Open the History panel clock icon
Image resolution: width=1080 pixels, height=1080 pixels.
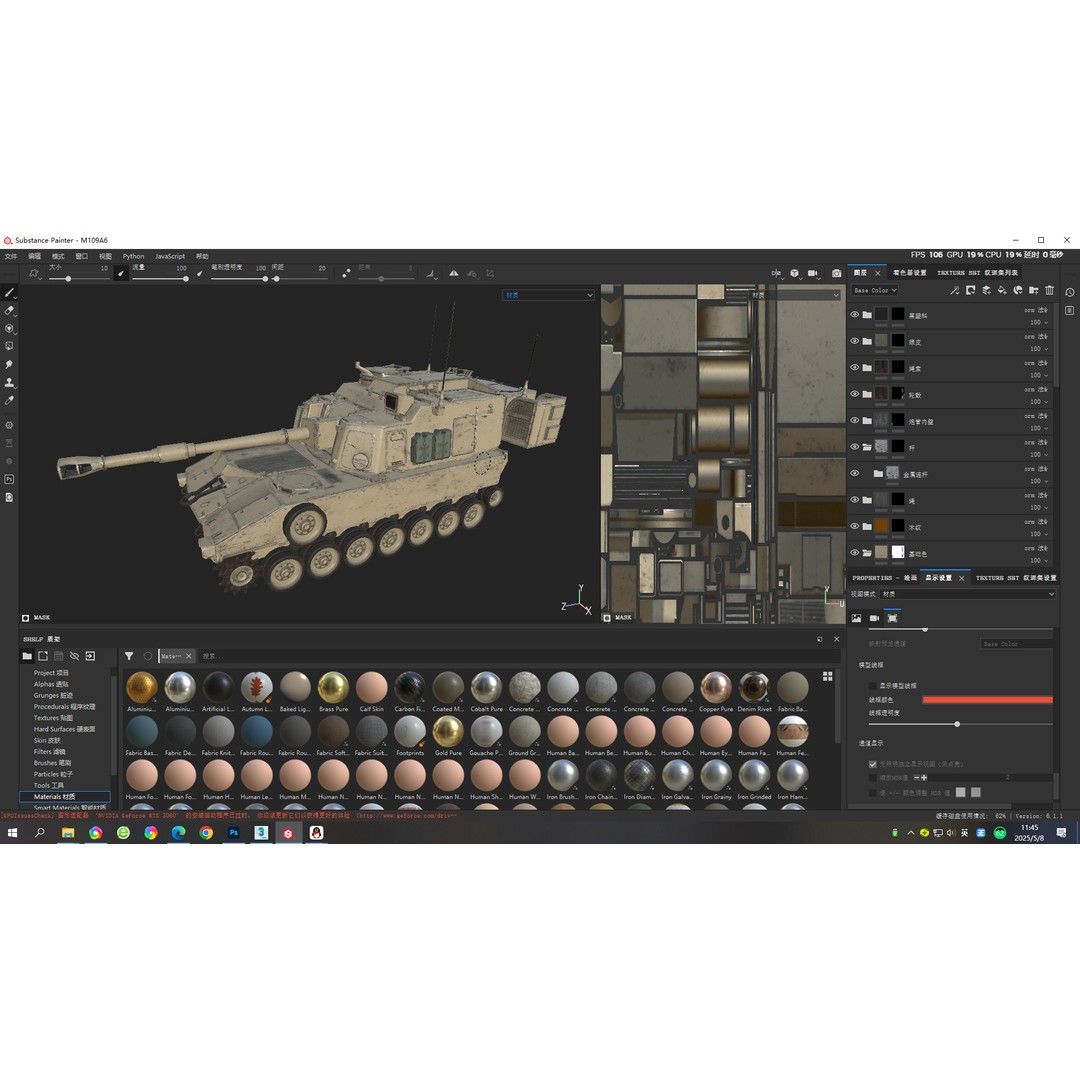click(1070, 292)
